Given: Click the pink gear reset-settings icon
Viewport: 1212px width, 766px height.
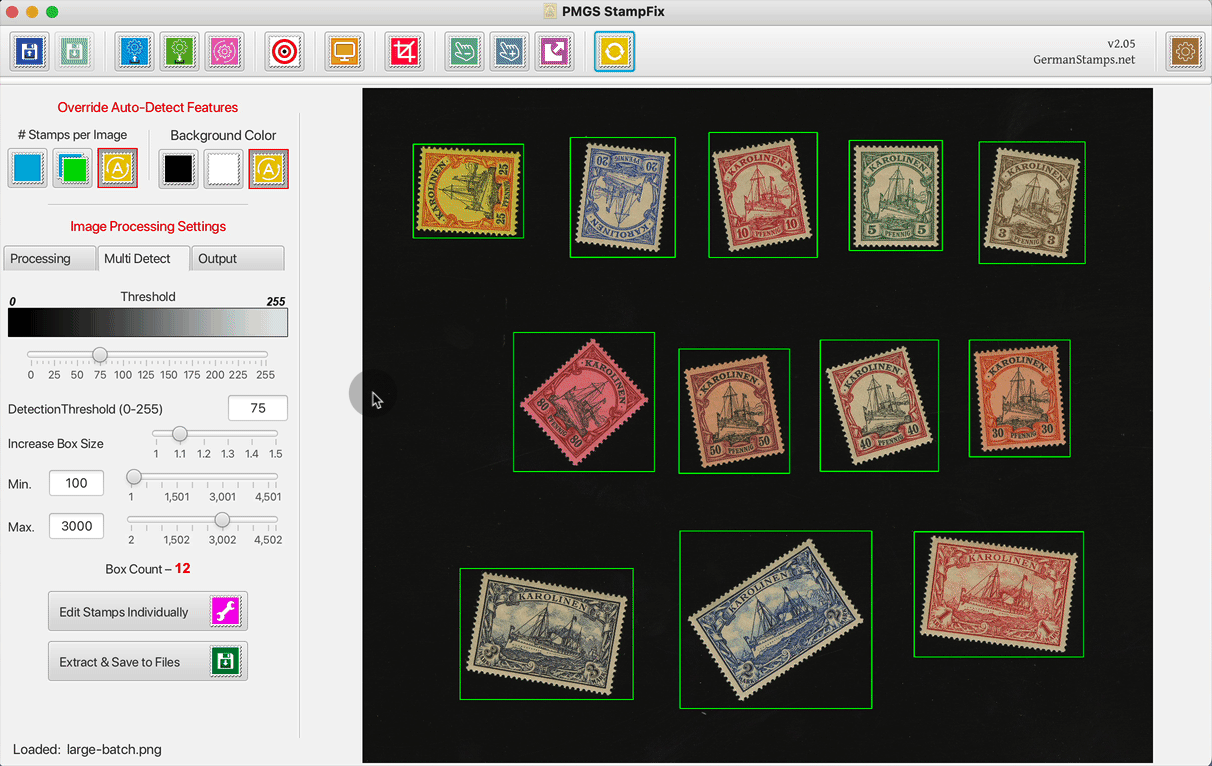Looking at the screenshot, I should point(225,51).
